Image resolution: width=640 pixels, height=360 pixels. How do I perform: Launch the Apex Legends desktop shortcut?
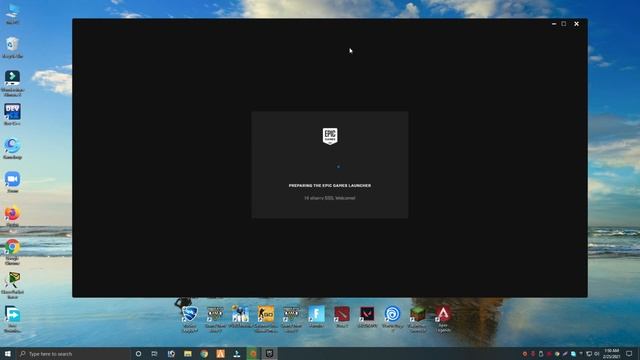pyautogui.click(x=443, y=319)
